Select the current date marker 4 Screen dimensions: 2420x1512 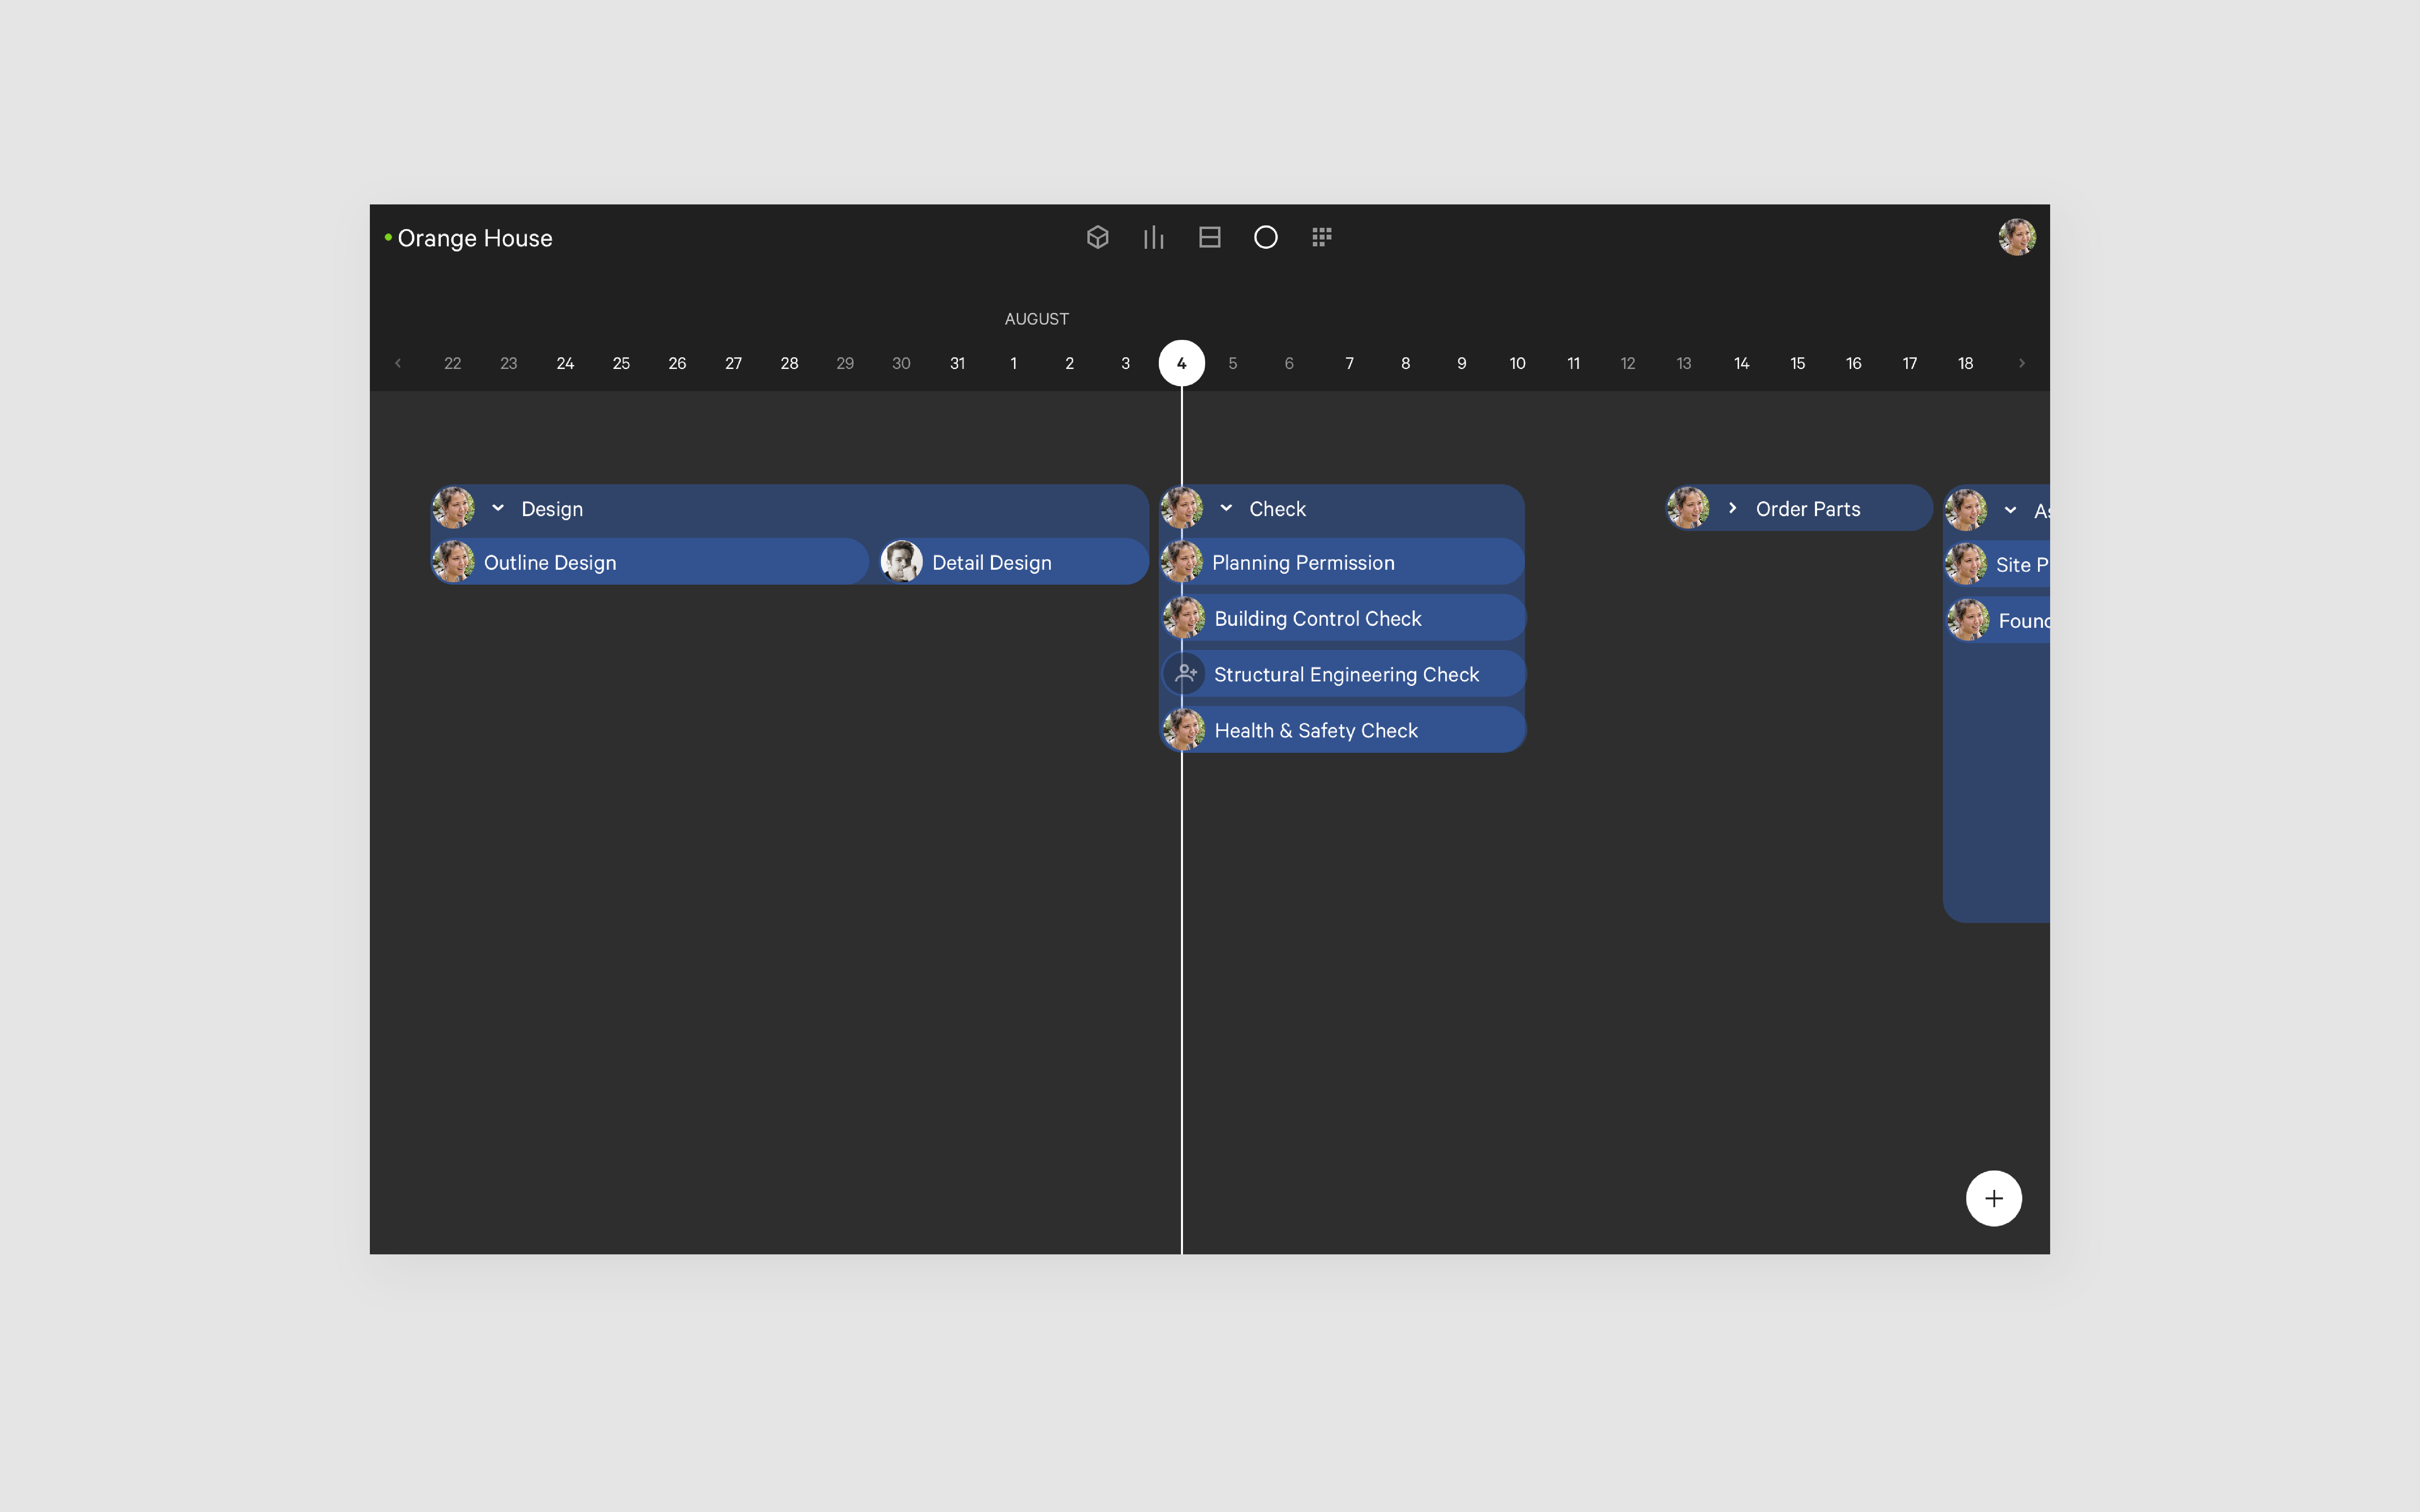[1181, 363]
